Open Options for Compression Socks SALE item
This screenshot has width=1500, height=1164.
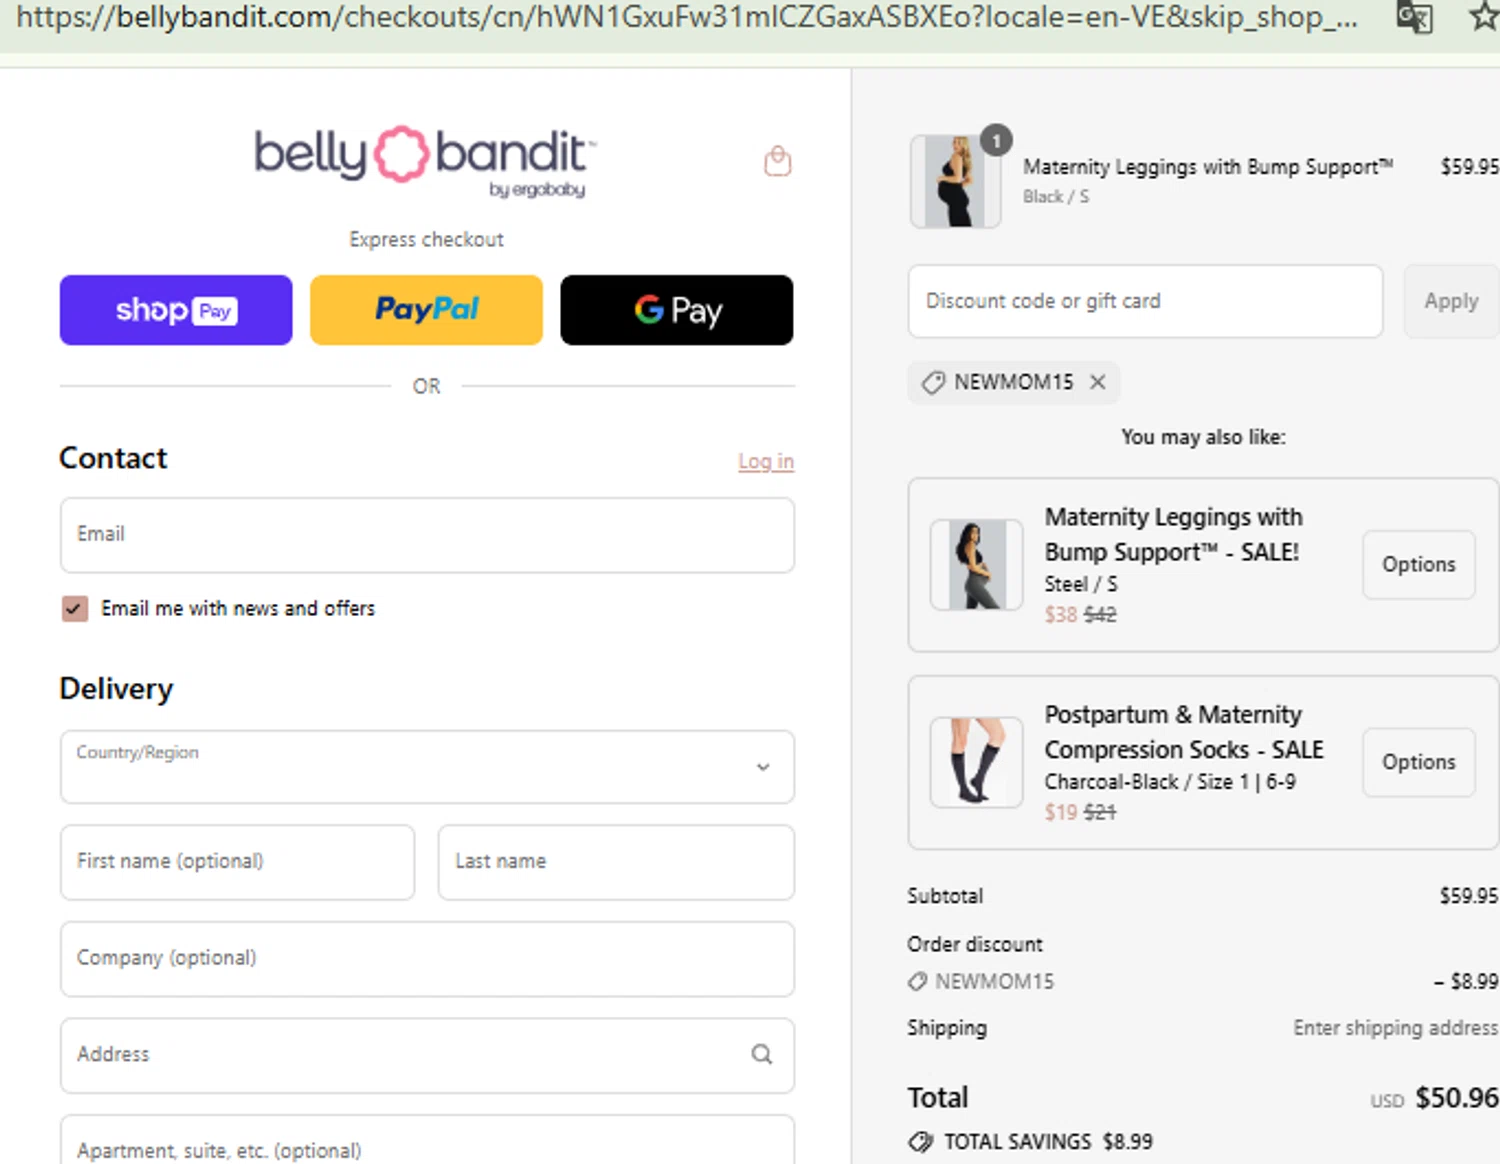(1418, 762)
